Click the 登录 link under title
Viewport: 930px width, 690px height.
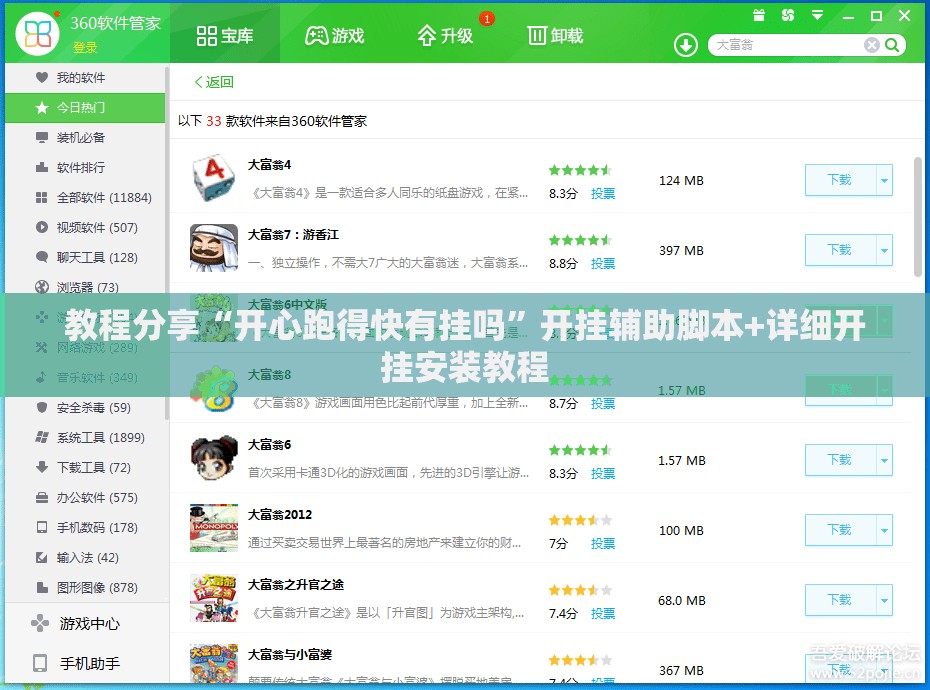[85, 47]
